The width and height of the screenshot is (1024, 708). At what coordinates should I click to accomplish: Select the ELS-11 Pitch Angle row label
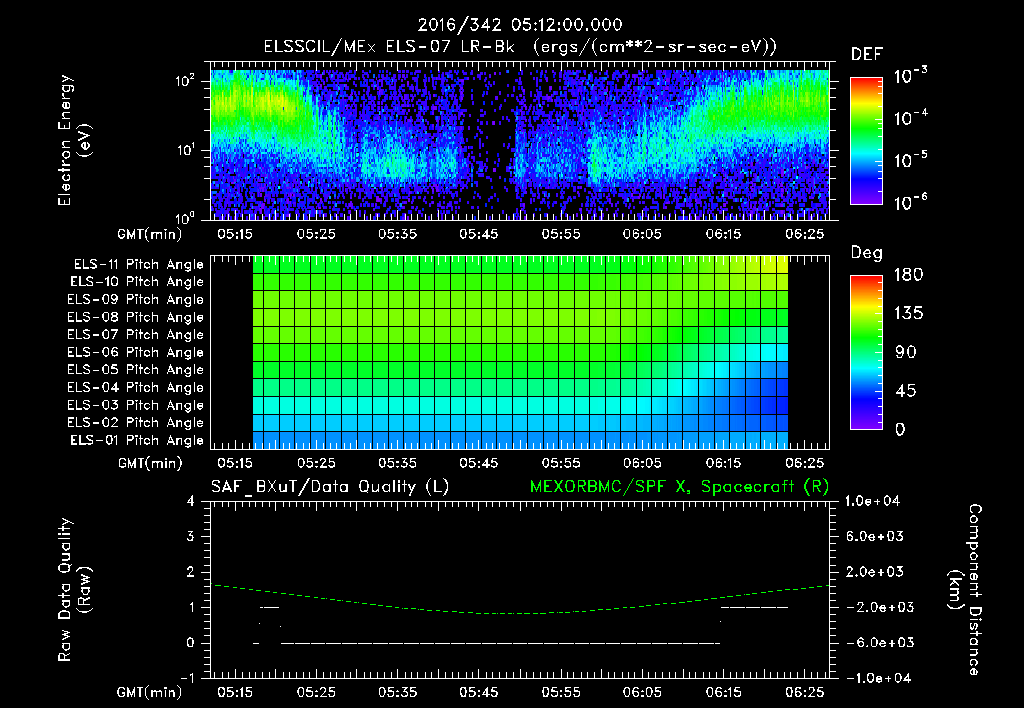[x=138, y=265]
